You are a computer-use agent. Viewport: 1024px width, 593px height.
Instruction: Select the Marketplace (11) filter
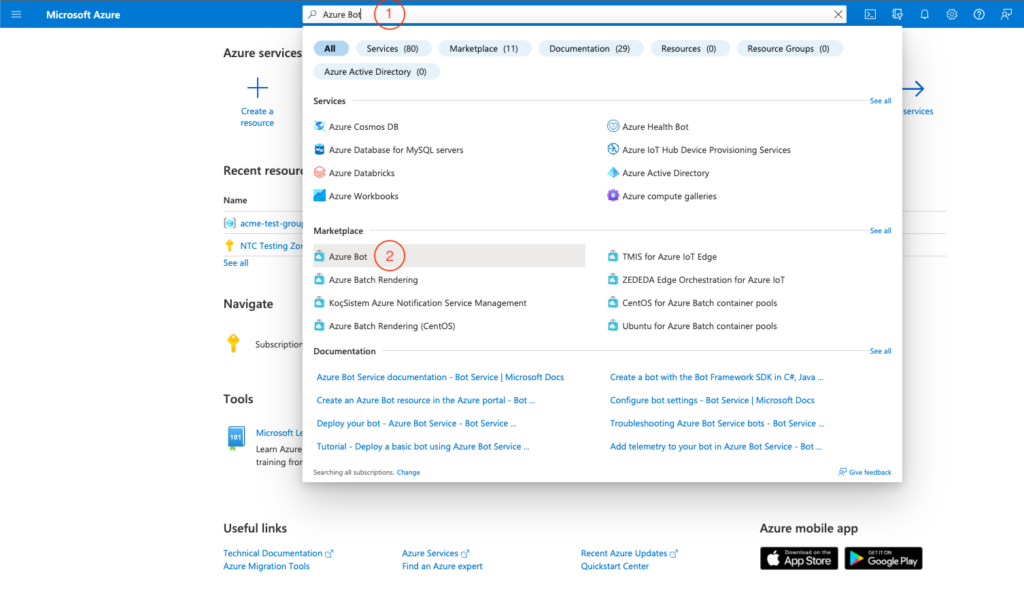click(483, 48)
